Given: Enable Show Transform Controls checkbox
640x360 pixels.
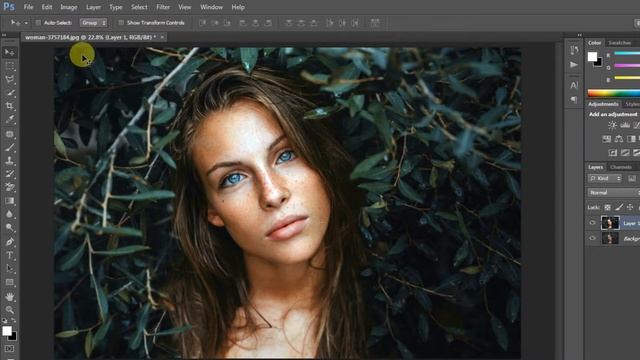Looking at the screenshot, I should [x=121, y=23].
